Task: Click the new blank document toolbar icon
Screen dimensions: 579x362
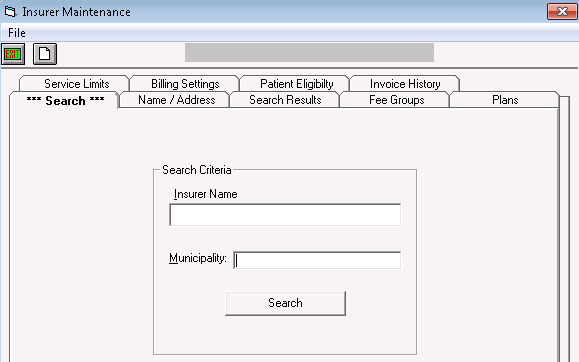Action: pyautogui.click(x=45, y=54)
